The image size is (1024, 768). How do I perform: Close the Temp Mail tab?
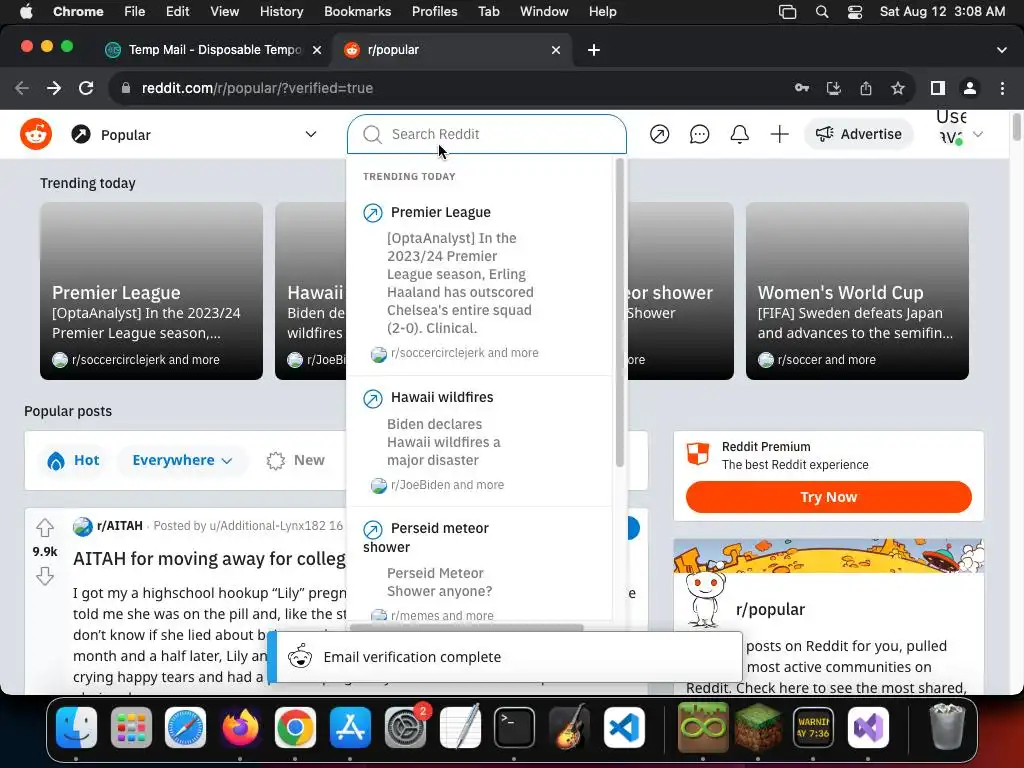[317, 50]
